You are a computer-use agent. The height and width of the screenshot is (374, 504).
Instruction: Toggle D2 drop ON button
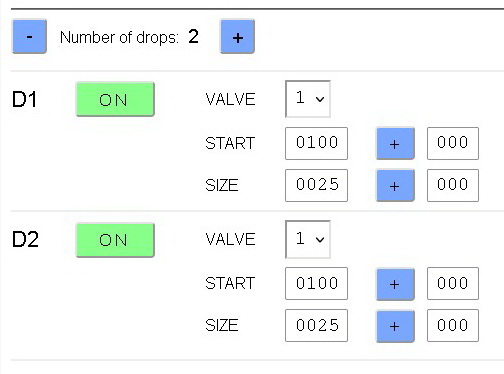click(115, 240)
